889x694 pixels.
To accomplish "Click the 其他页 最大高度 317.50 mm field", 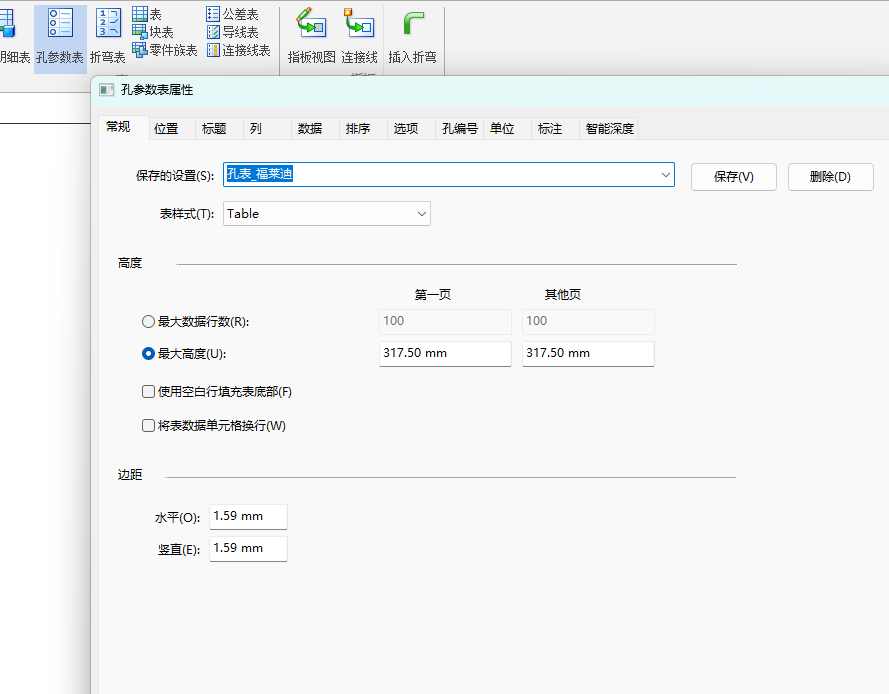I will [588, 353].
